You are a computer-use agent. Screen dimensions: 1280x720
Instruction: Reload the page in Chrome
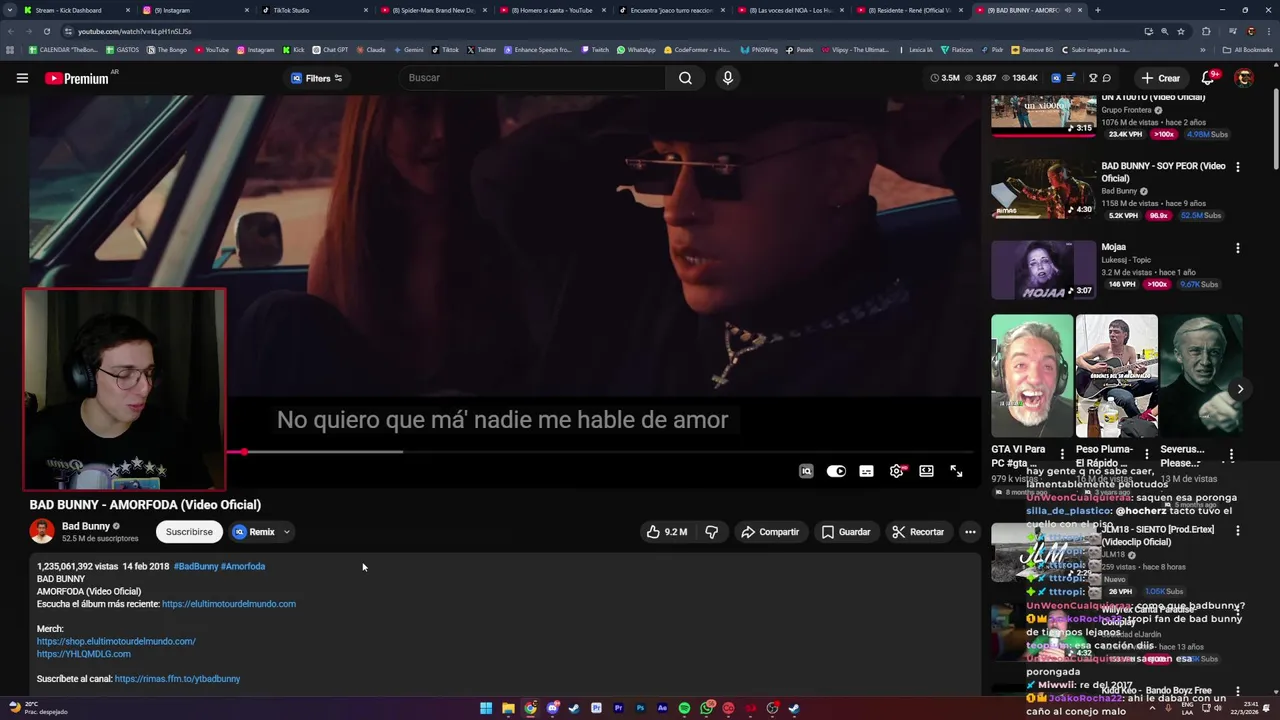click(46, 31)
